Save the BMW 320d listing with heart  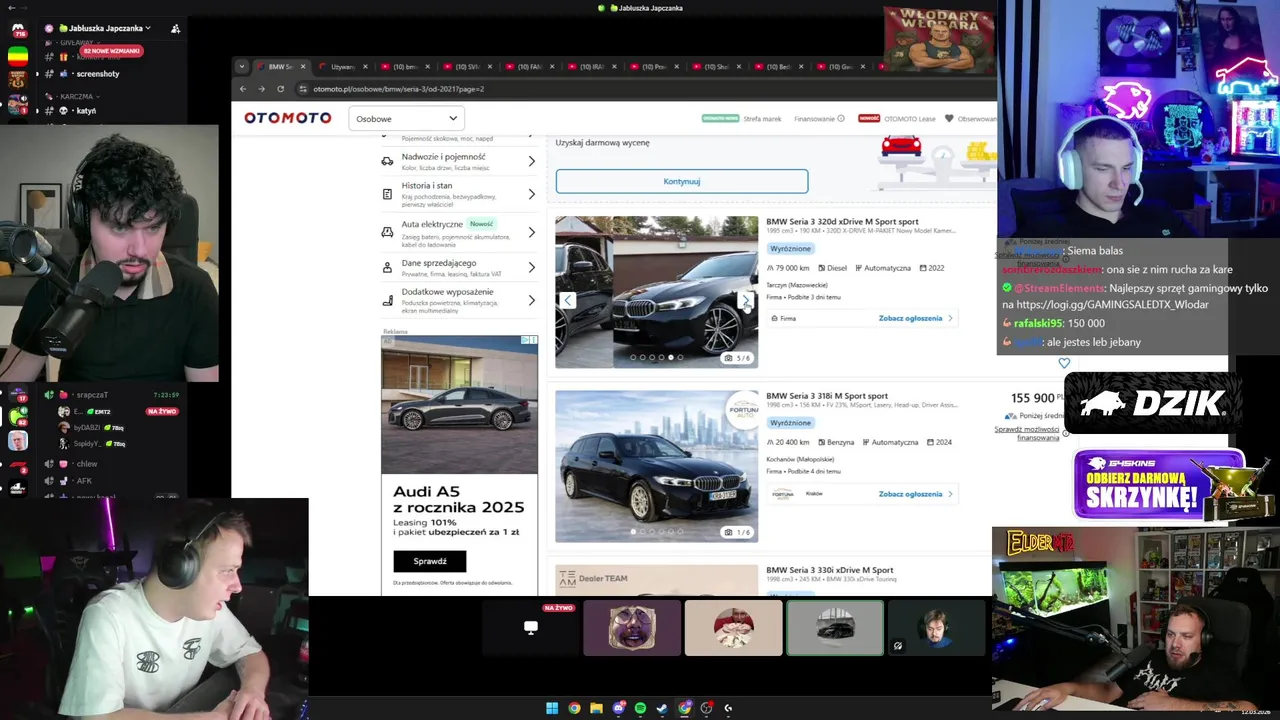pyautogui.click(x=1064, y=363)
